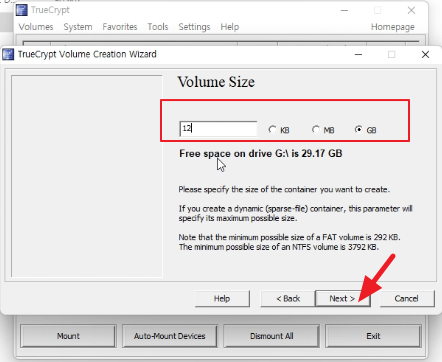Screen dimensions: 442x362
Task: Open the Settings menu
Action: pos(194,27)
